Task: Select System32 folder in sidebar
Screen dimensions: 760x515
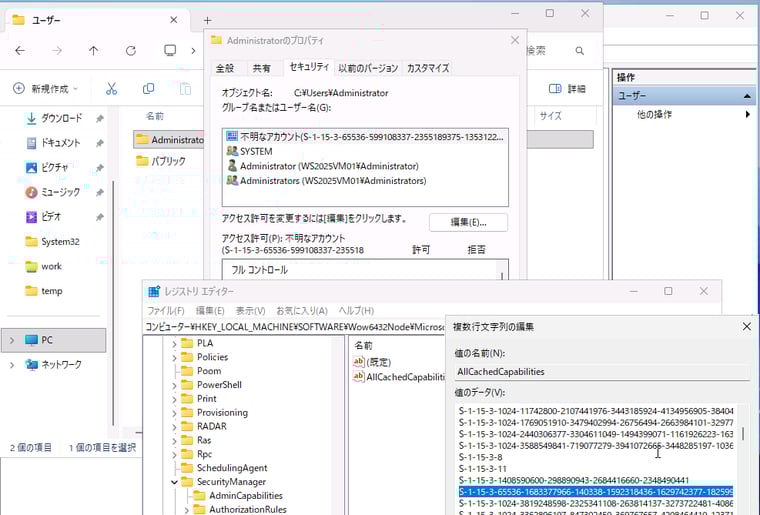Action: (x=60, y=241)
